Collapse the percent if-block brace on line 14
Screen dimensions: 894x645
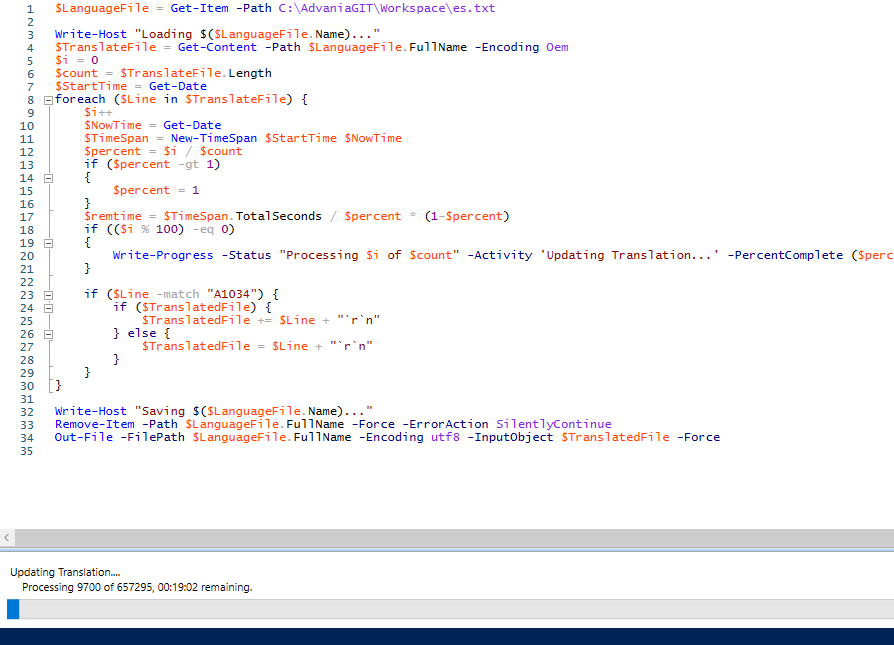(x=47, y=178)
